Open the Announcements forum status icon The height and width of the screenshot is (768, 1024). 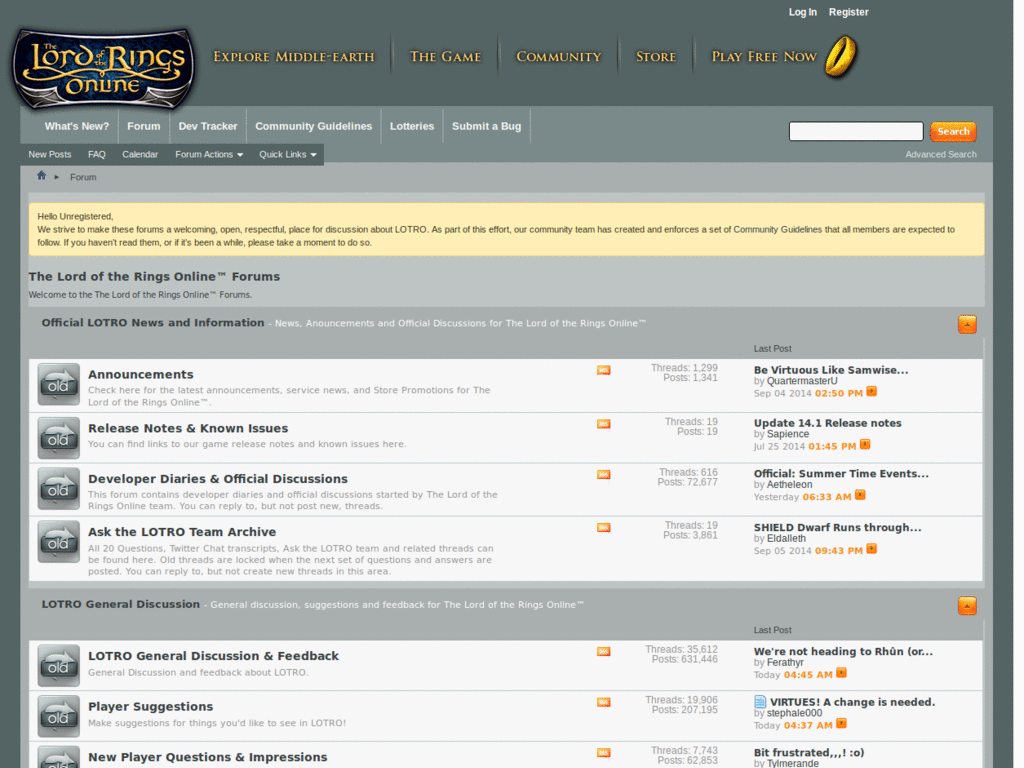(x=58, y=385)
